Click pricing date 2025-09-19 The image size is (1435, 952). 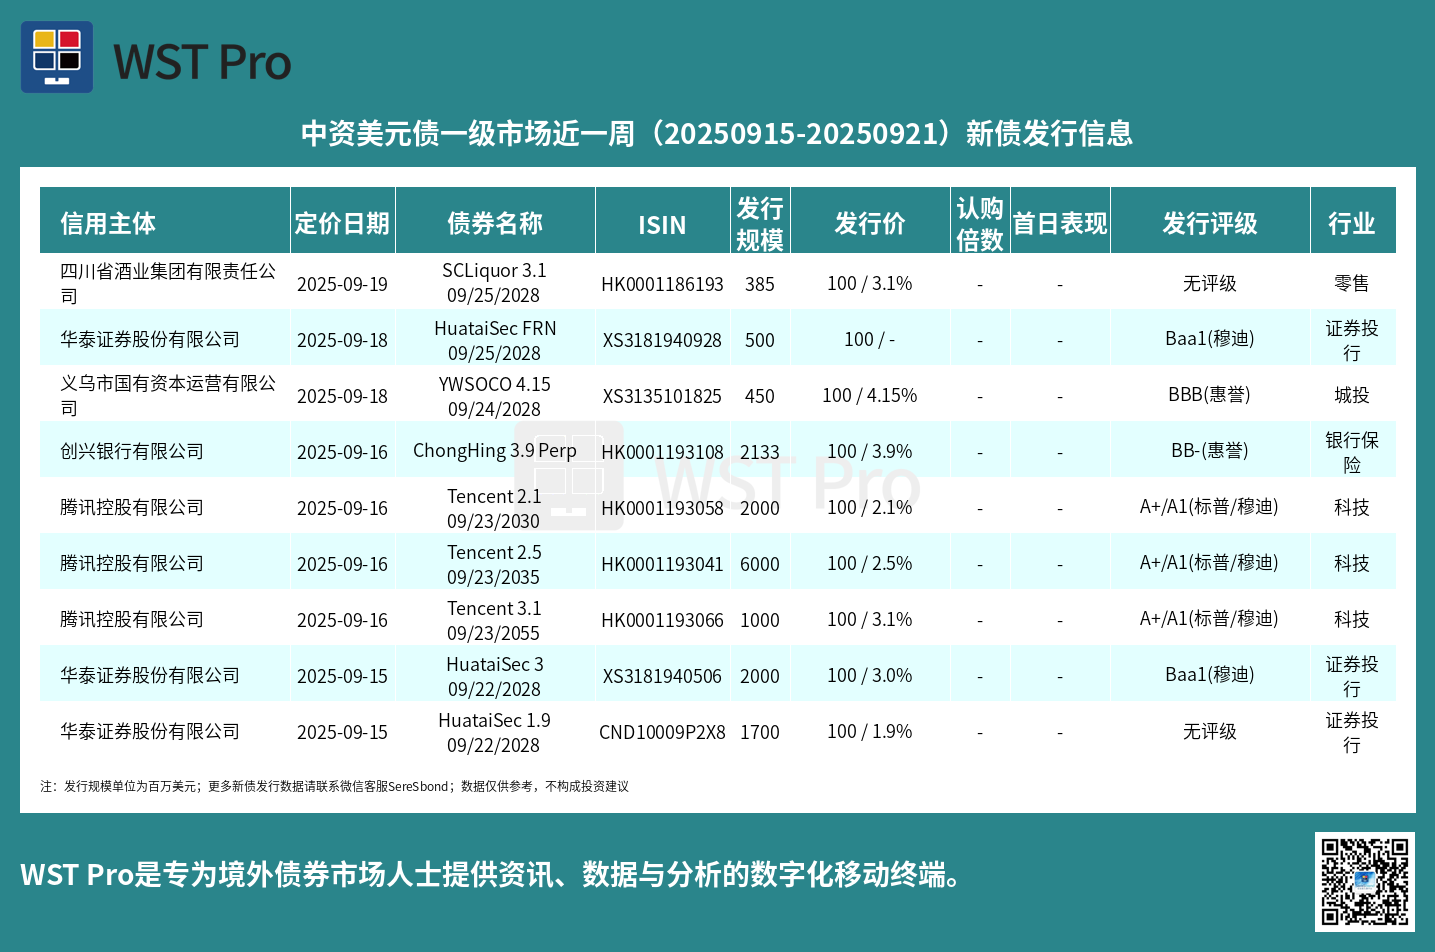pyautogui.click(x=342, y=284)
